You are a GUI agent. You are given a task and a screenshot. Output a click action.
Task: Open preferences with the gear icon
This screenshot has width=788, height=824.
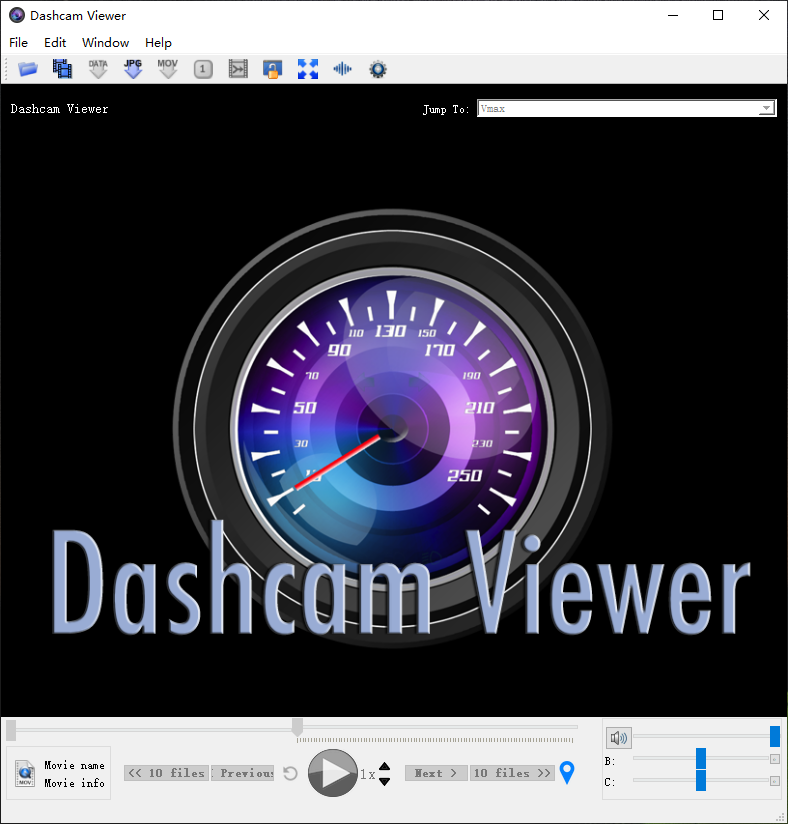point(378,69)
